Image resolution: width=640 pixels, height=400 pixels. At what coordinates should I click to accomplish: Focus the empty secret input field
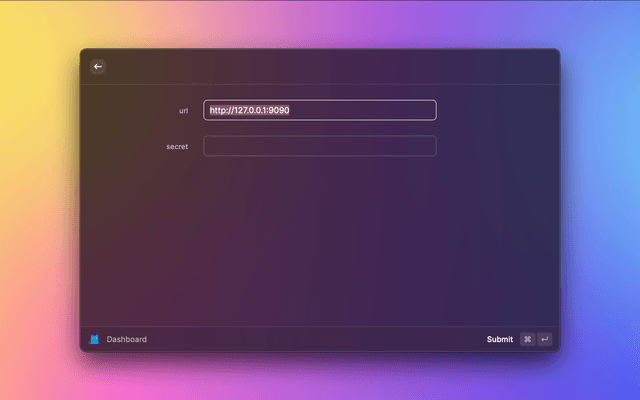click(x=319, y=146)
